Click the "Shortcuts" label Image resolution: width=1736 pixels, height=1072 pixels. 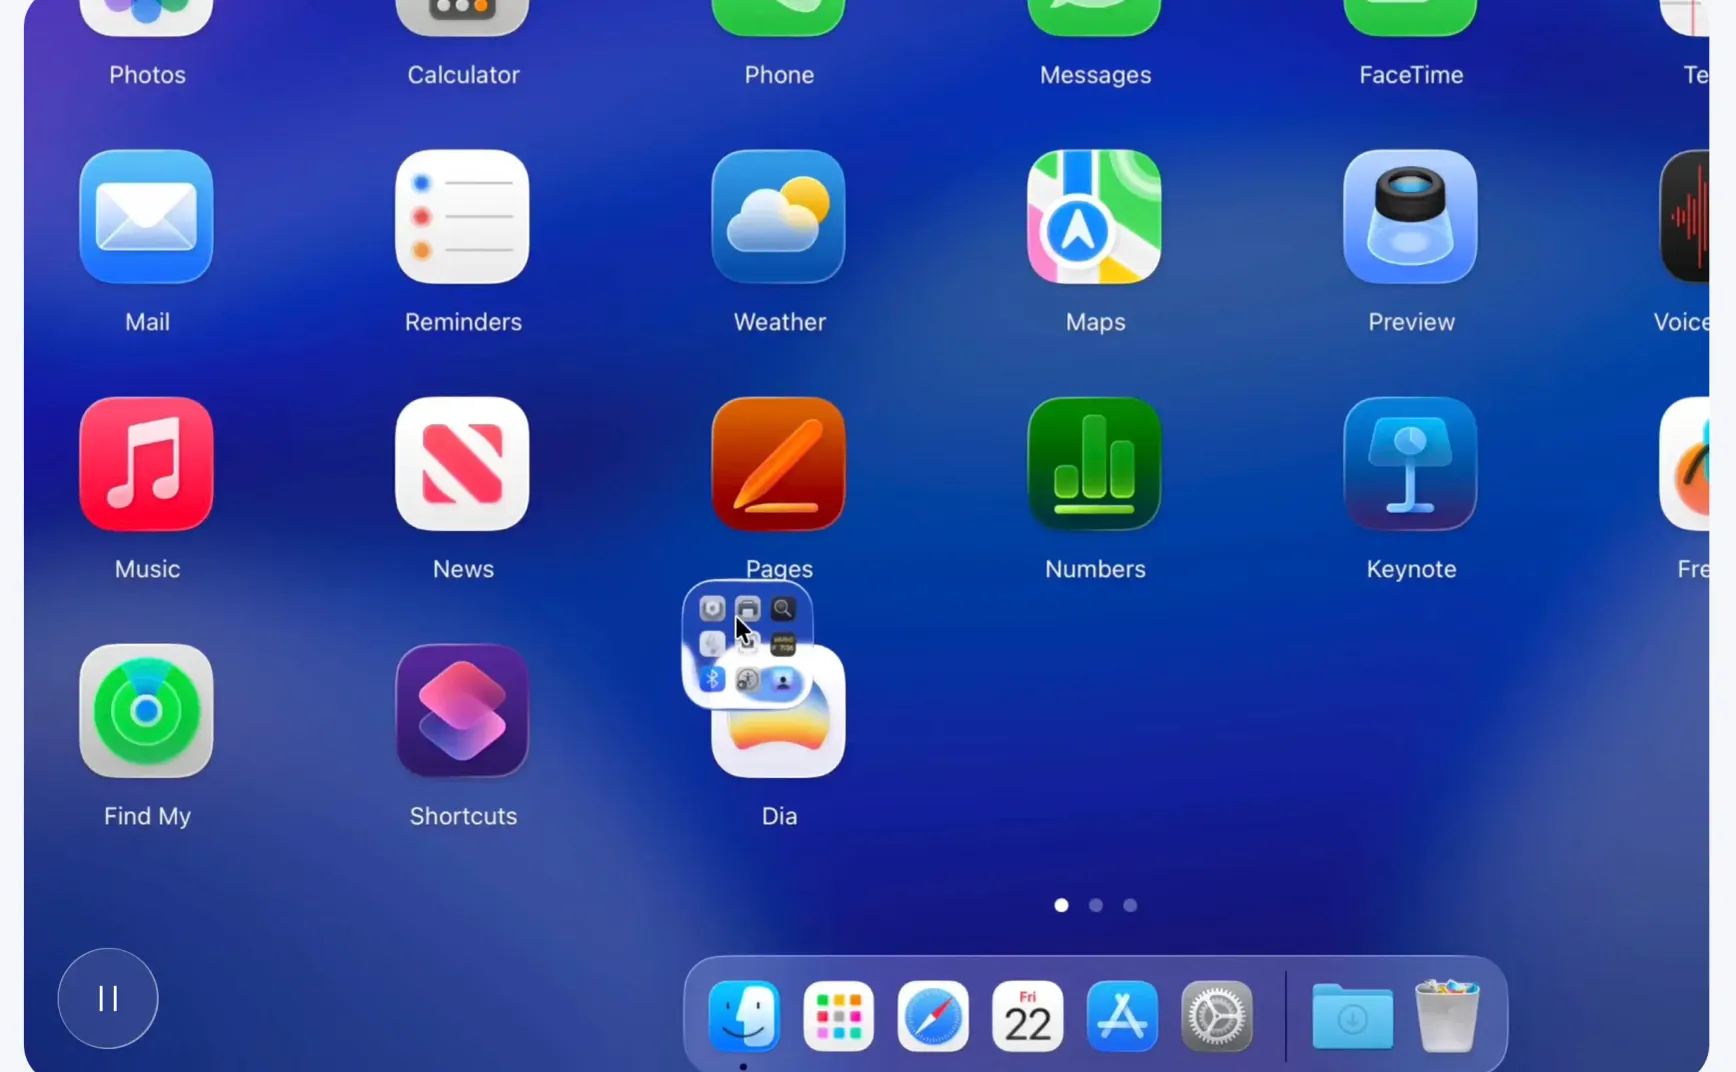coord(463,816)
